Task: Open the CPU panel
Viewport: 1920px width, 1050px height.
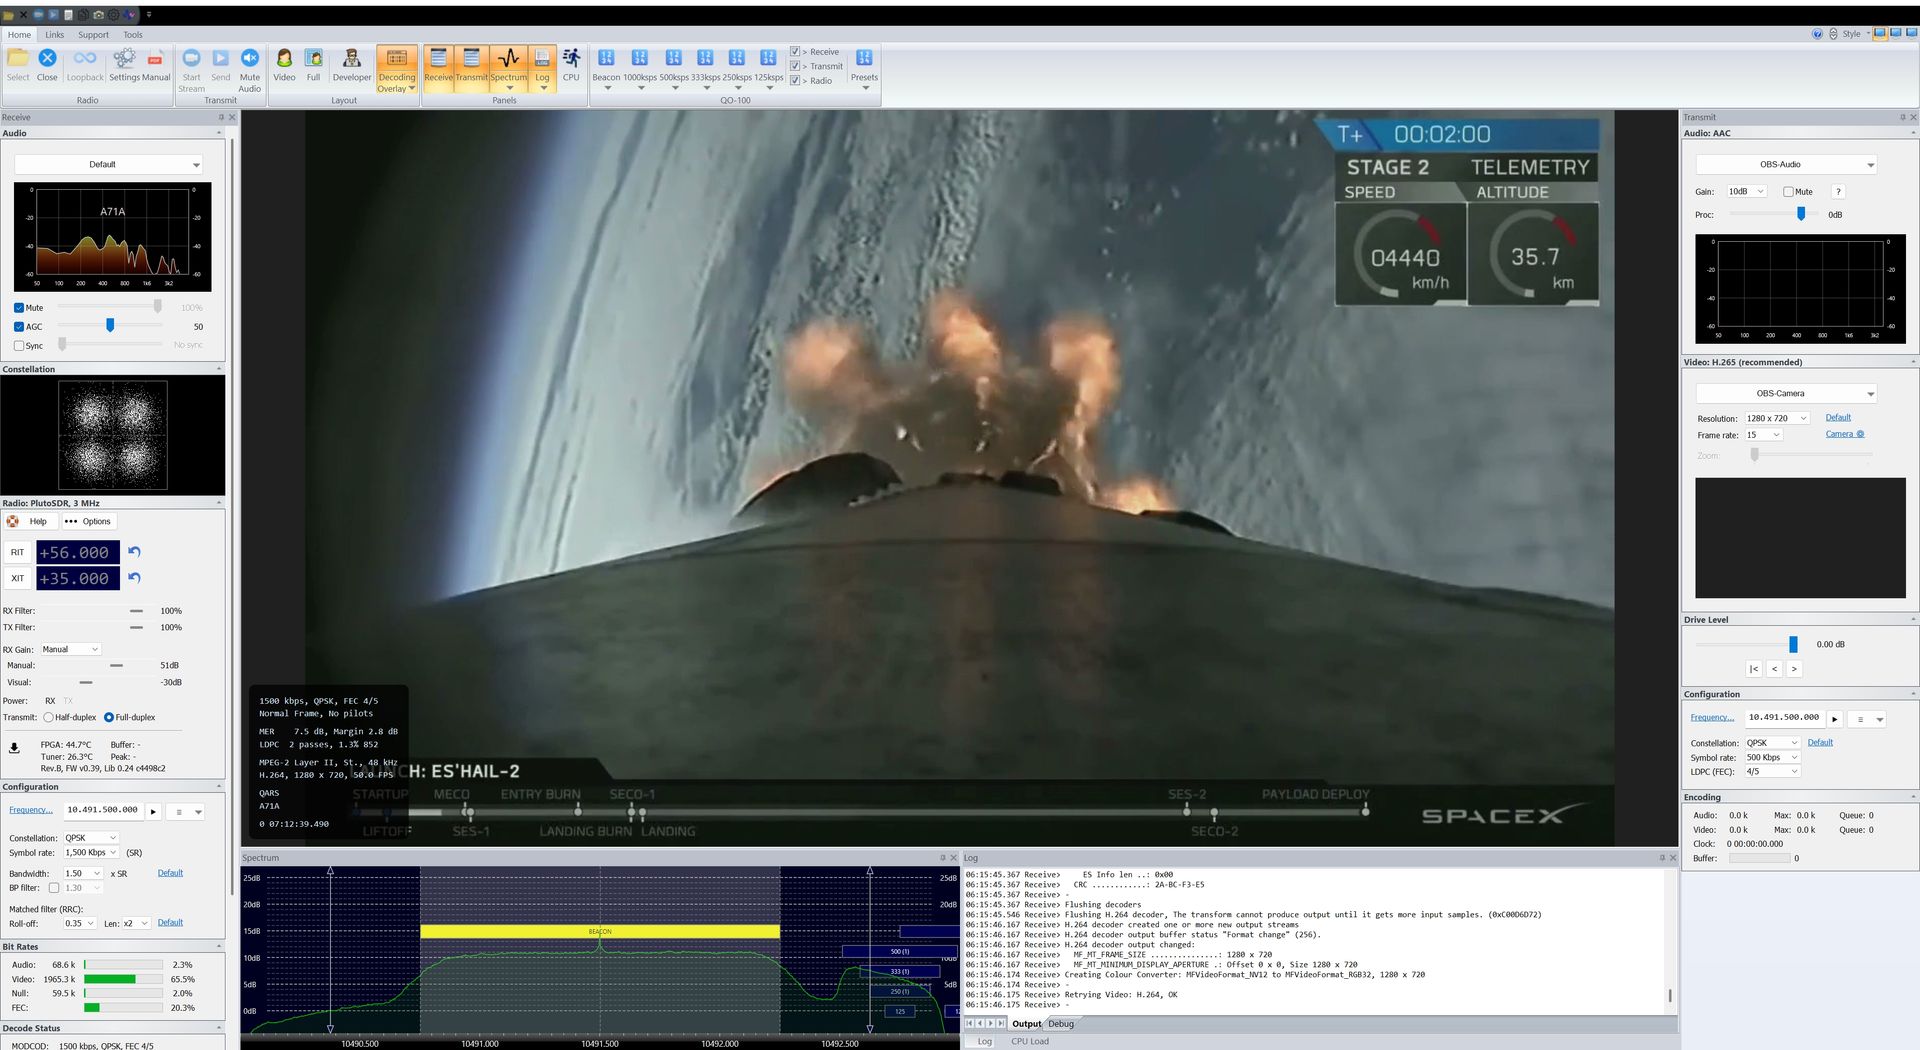Action: coord(571,62)
